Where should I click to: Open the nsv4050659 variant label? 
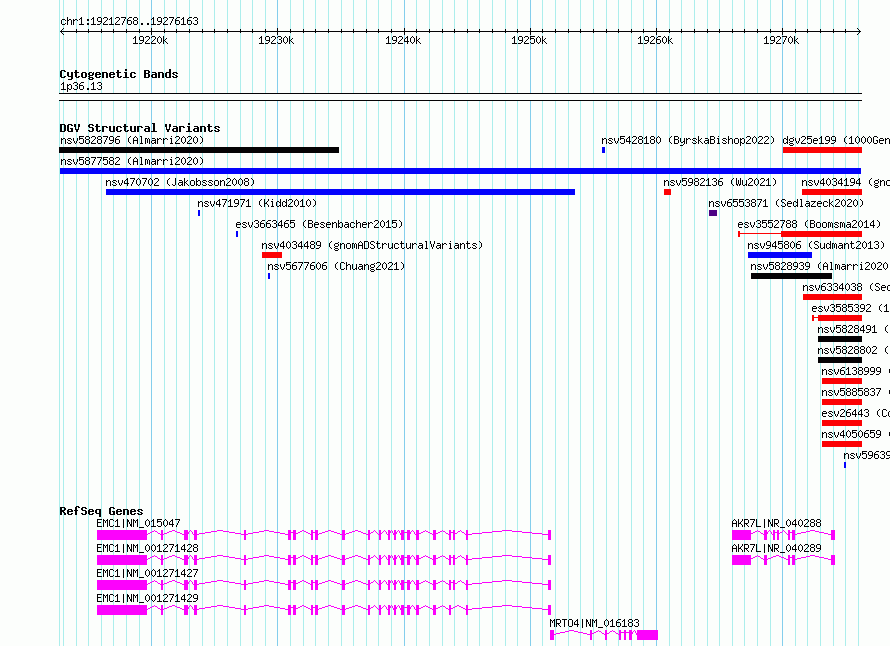(x=855, y=434)
